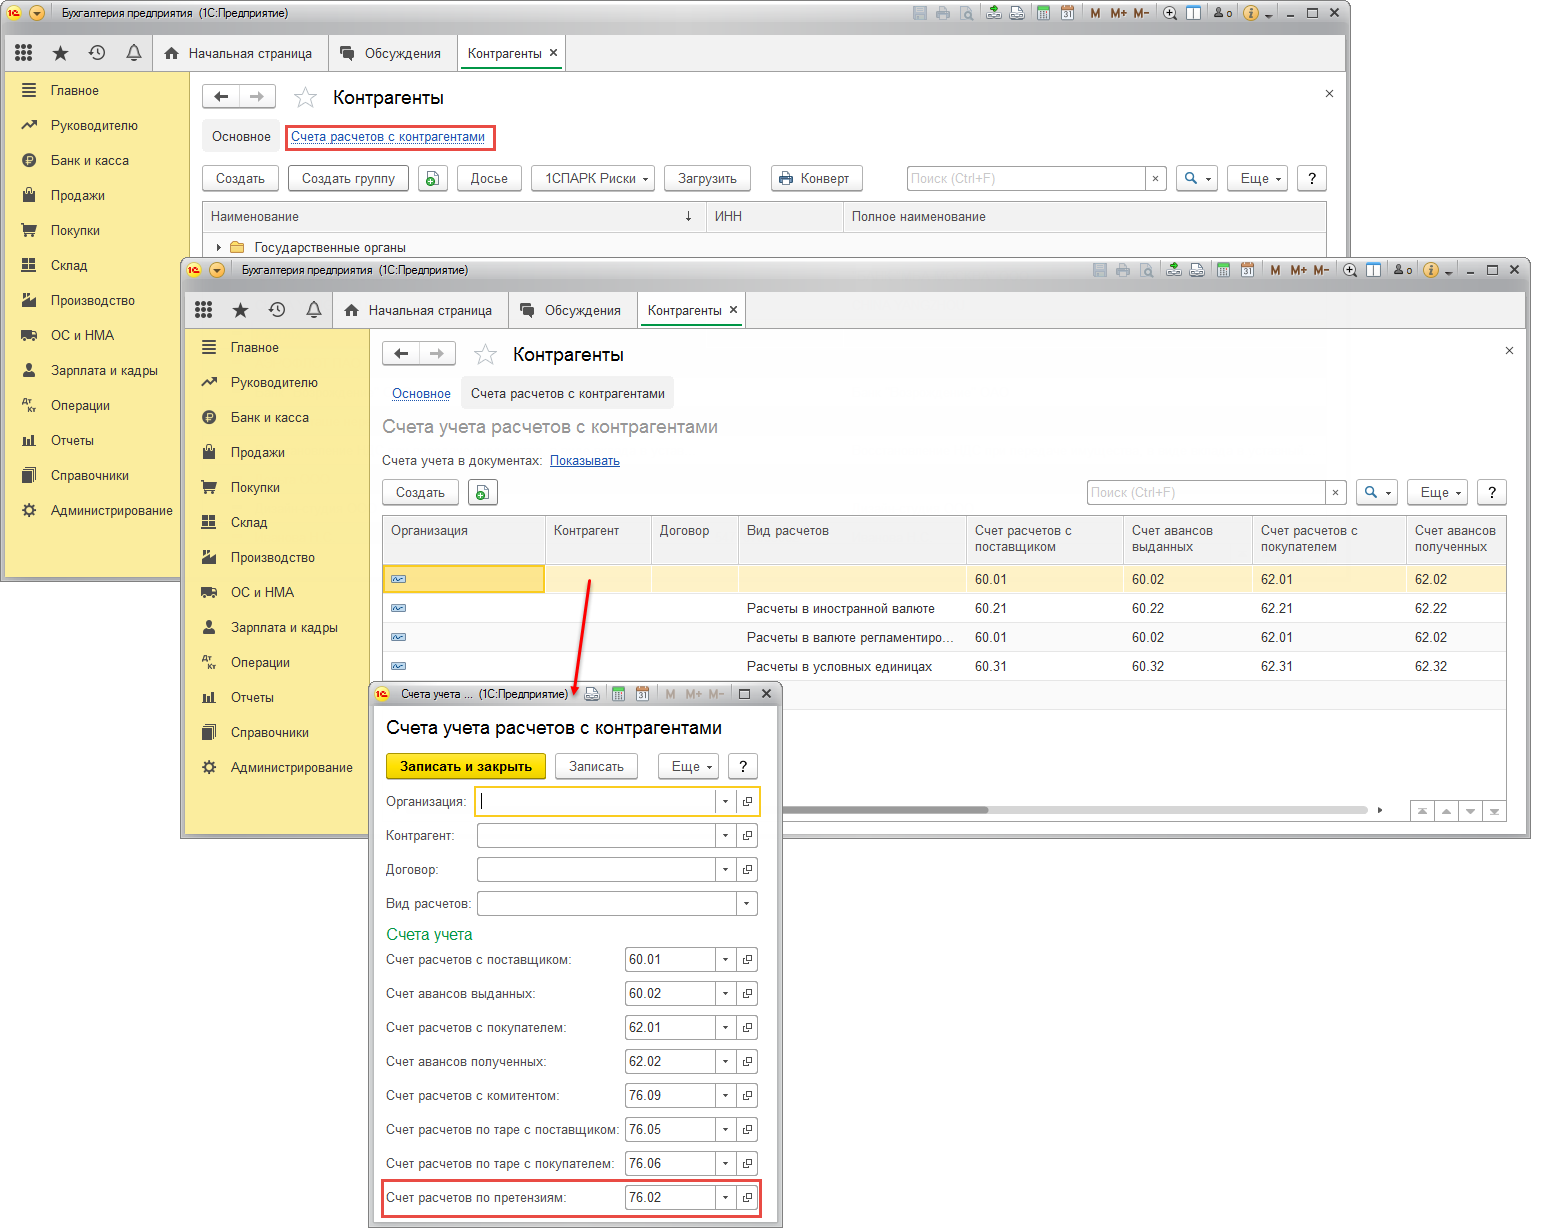Viewport: 1541px width, 1230px height.
Task: Open Администрирование section in front window sidebar
Action: coord(291,767)
